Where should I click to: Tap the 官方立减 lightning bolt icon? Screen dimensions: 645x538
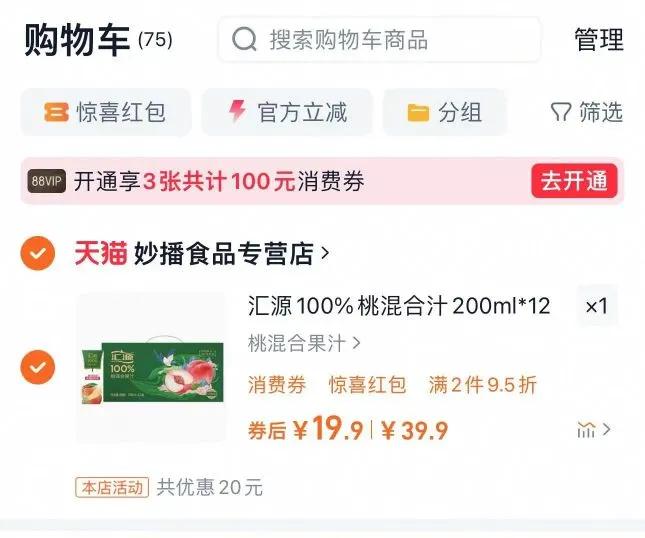tap(237, 111)
